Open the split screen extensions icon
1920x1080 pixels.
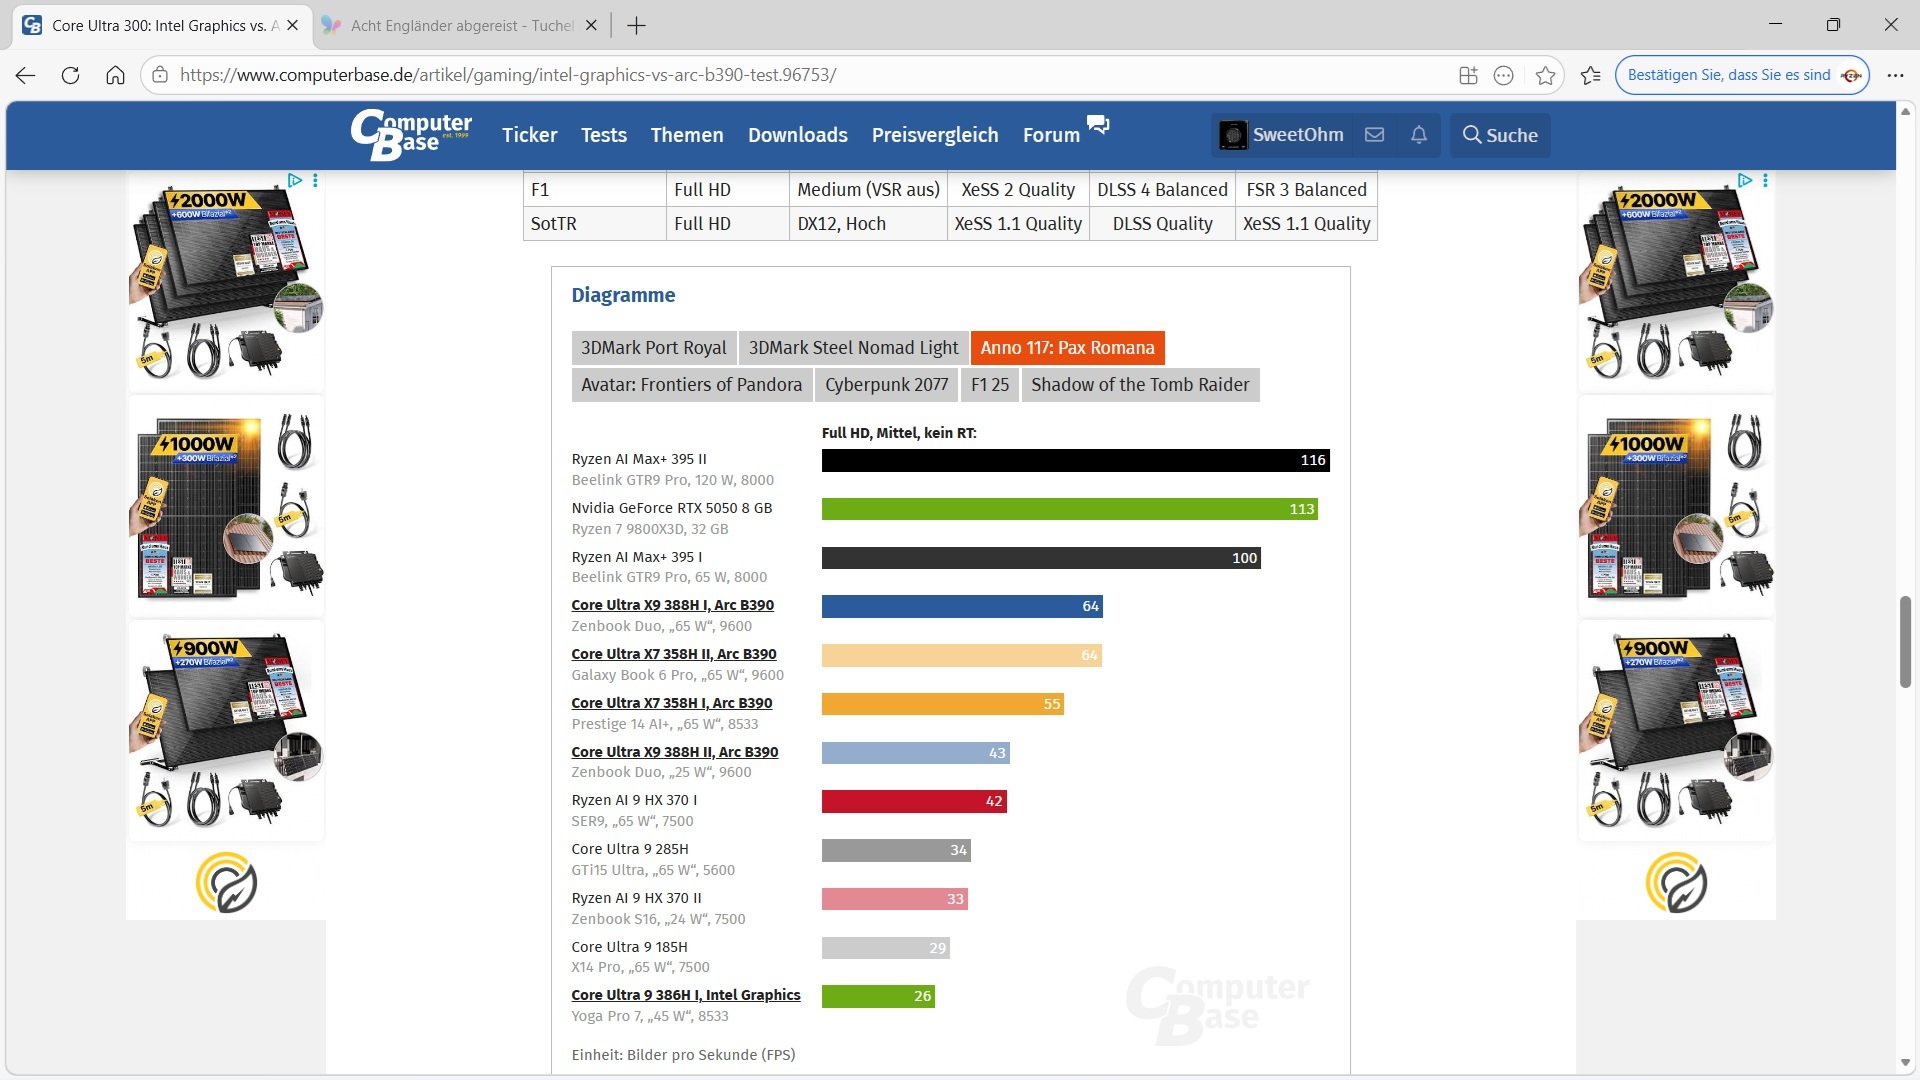point(1468,75)
